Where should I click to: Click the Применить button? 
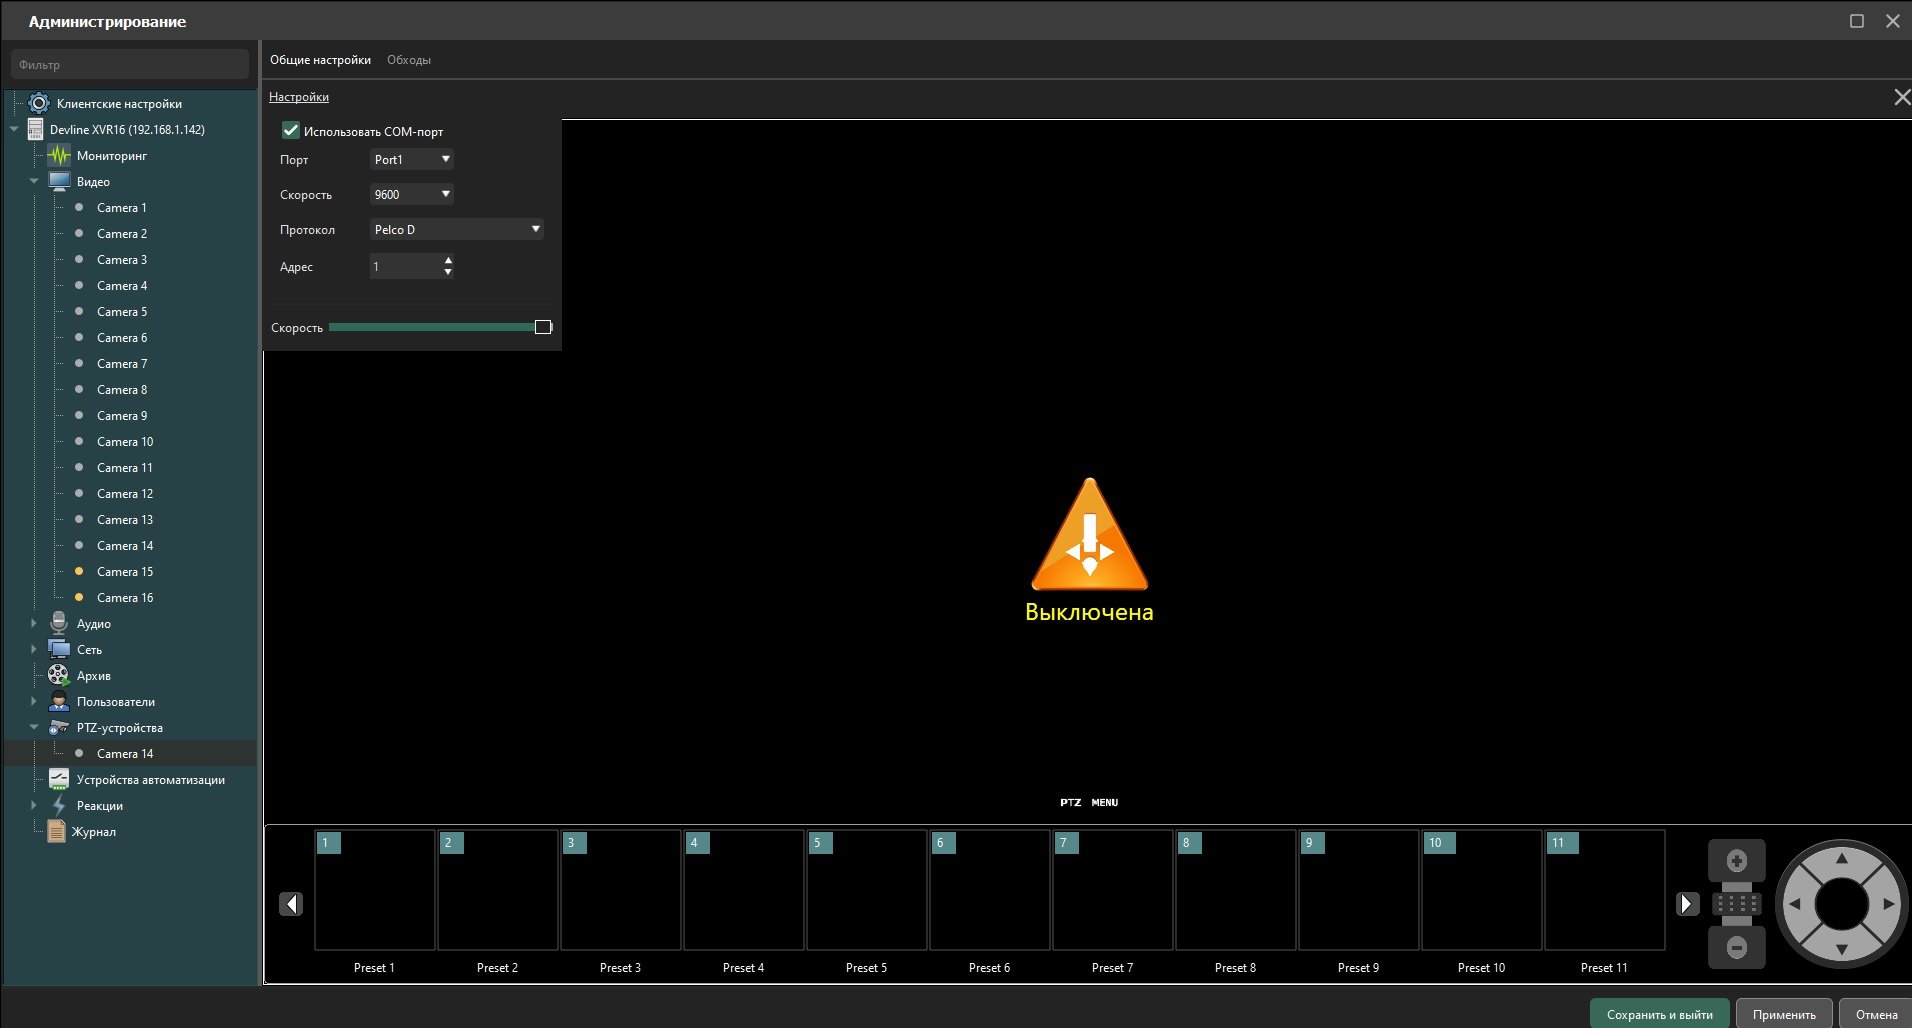[x=1783, y=1014]
